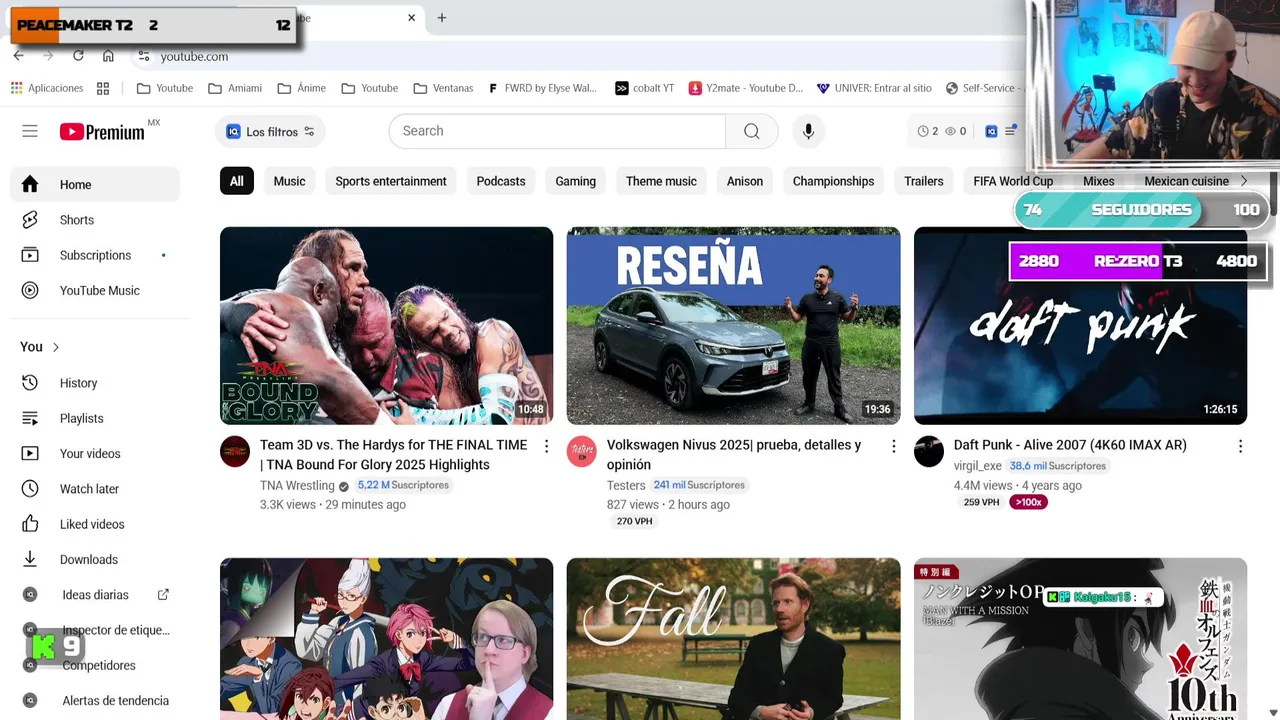Screen dimensions: 1280x720
Task: Select the Trailers chip
Action: coord(924,181)
